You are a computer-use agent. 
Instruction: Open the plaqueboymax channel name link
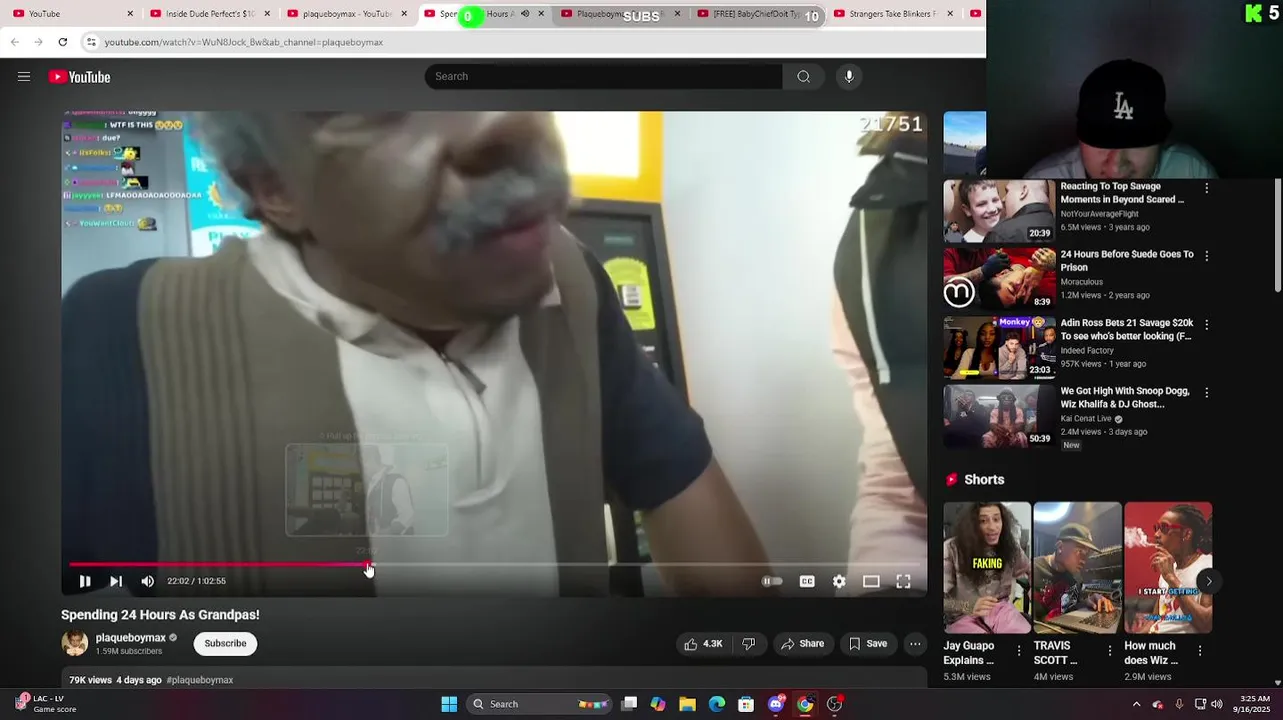131,638
